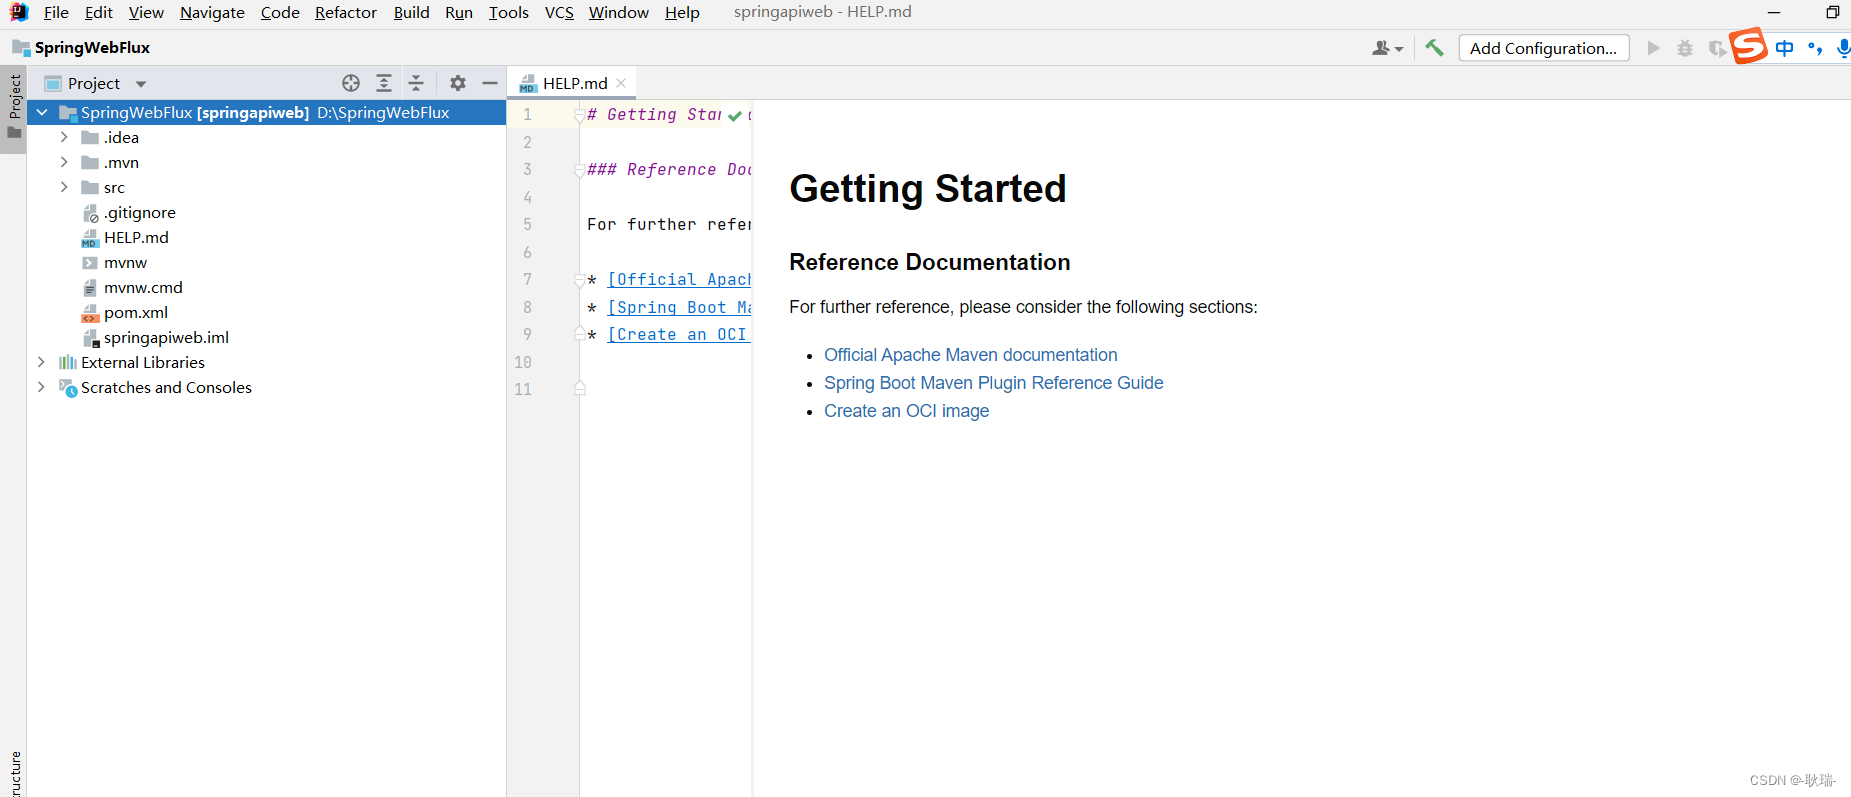Open the Tools menu

(508, 12)
